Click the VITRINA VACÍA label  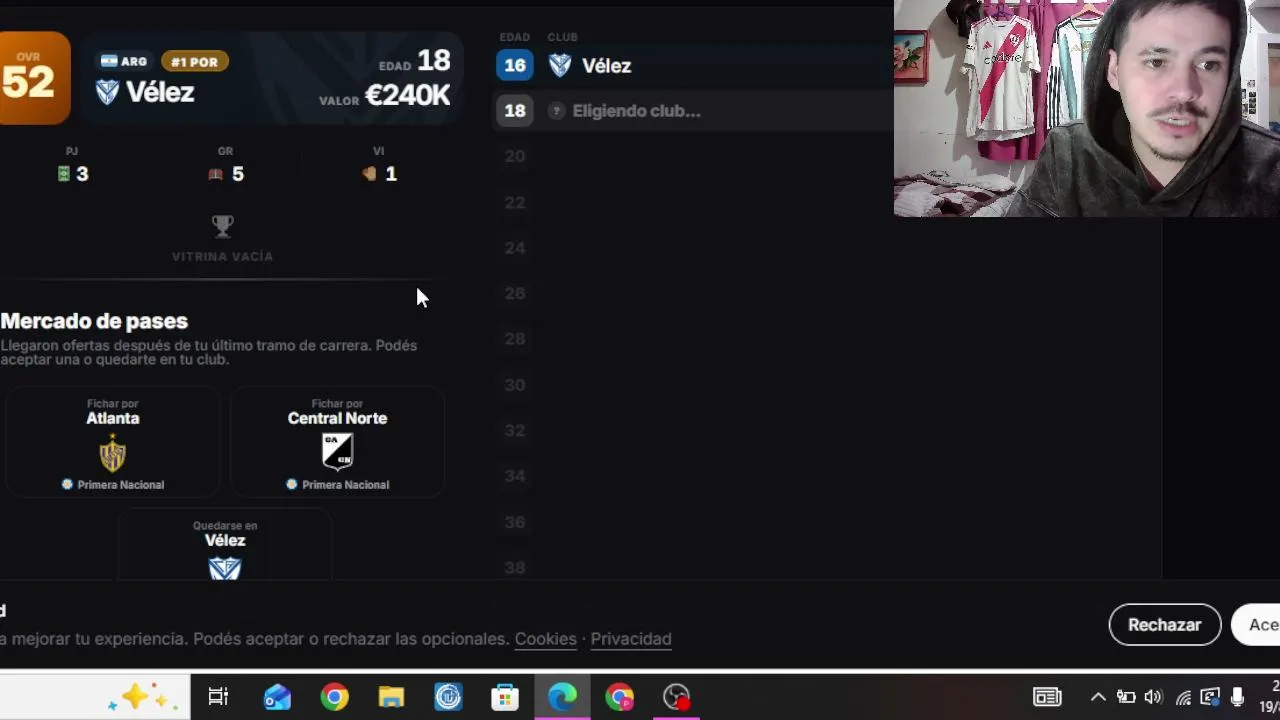tap(223, 257)
